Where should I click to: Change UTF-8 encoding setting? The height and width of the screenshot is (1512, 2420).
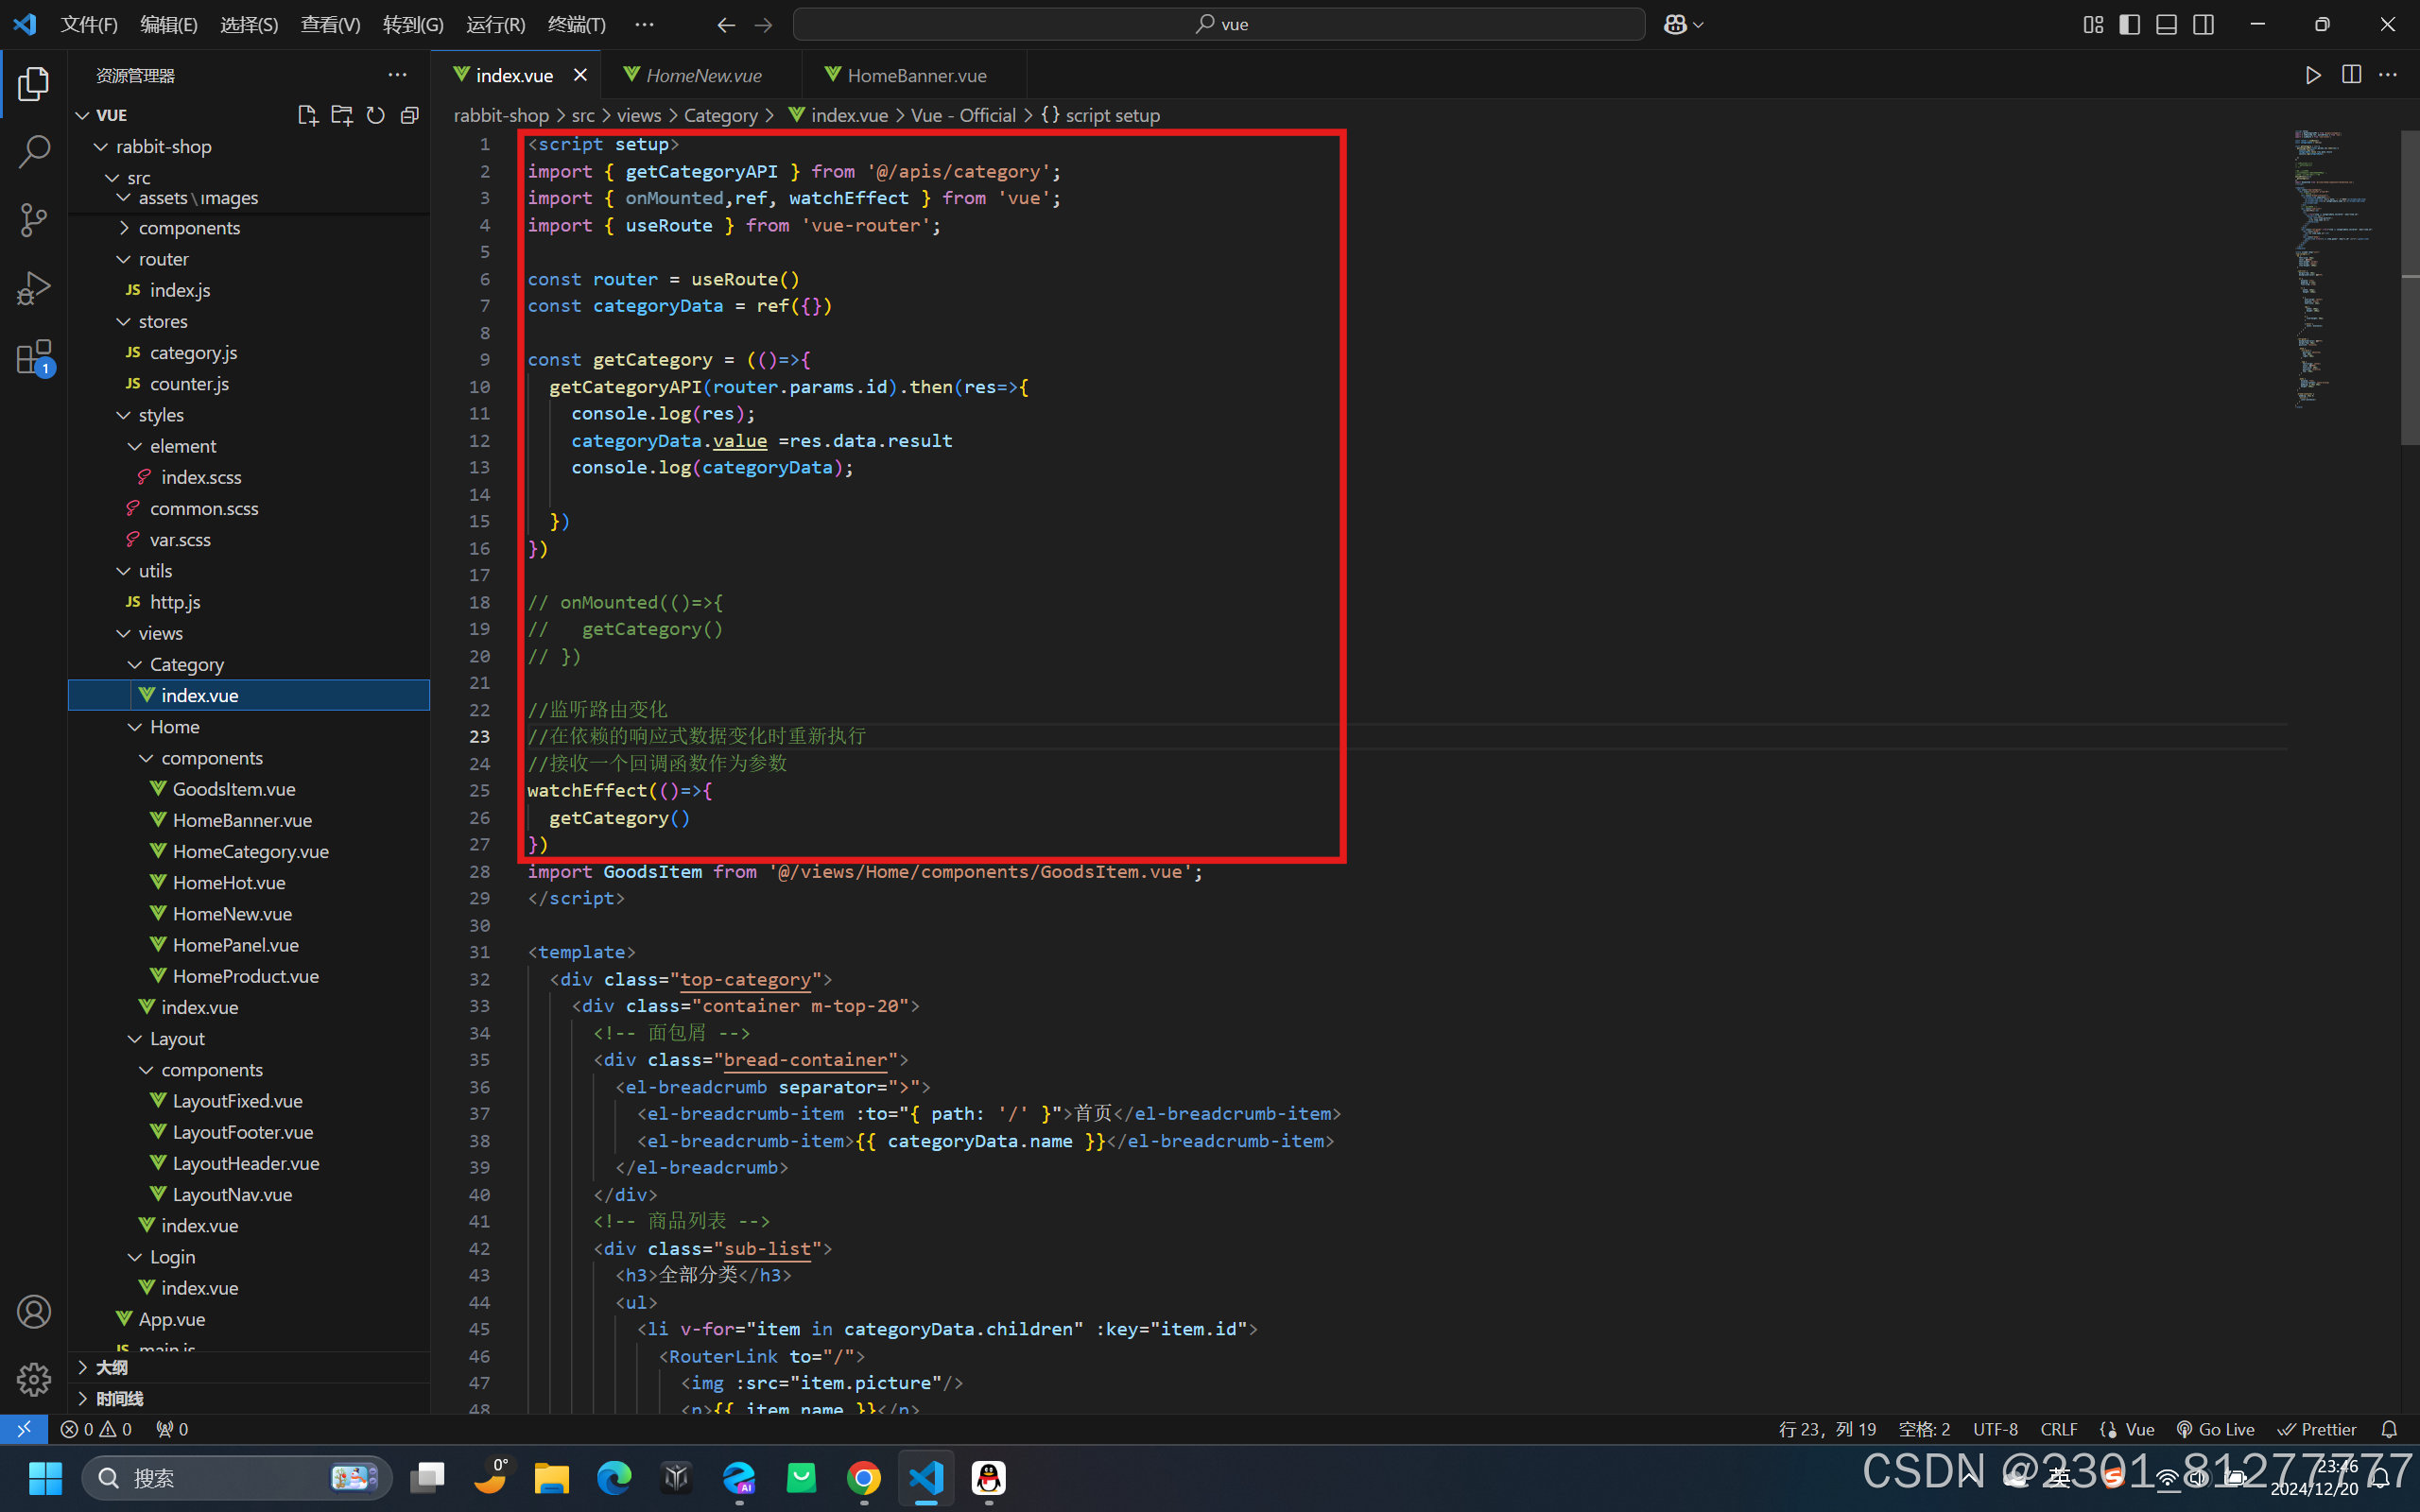[1995, 1429]
